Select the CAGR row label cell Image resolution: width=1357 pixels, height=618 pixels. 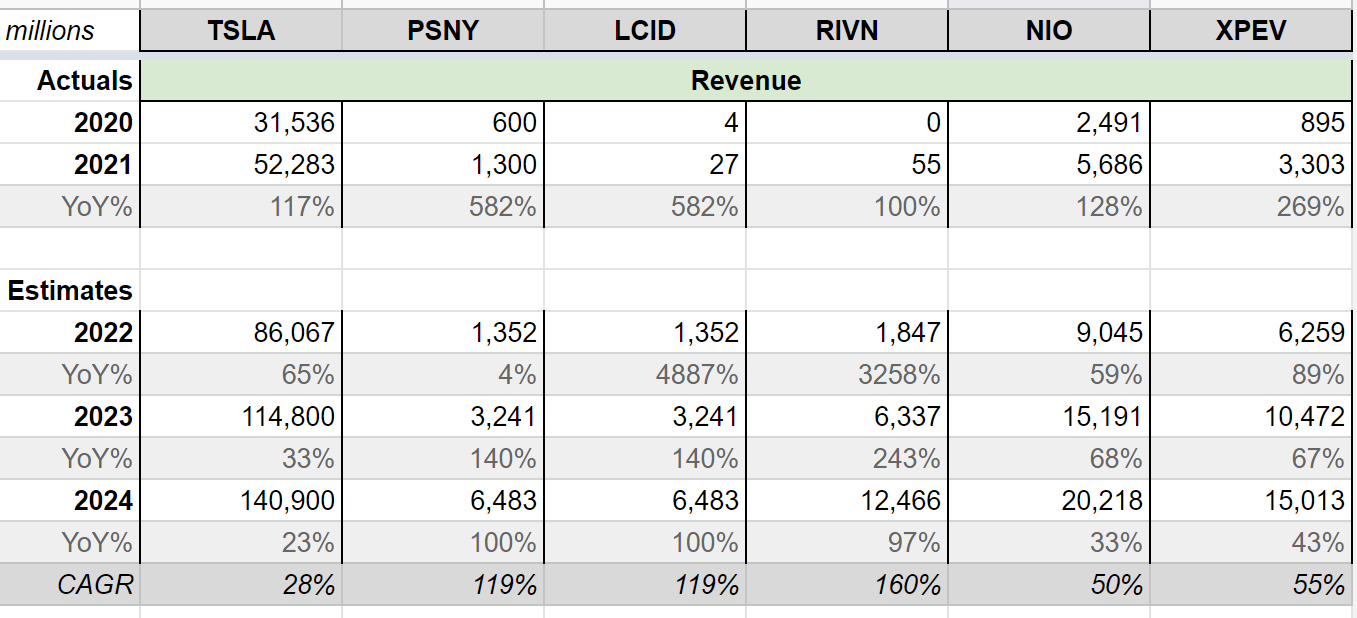pos(70,584)
